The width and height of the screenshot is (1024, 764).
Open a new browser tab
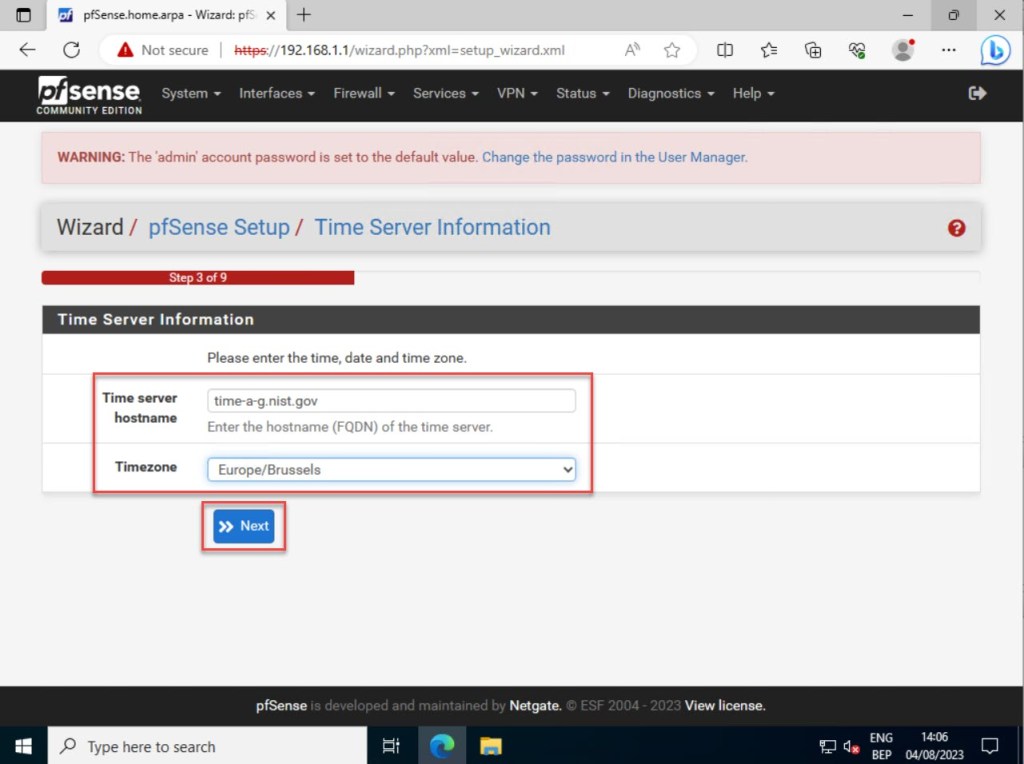pyautogui.click(x=304, y=15)
